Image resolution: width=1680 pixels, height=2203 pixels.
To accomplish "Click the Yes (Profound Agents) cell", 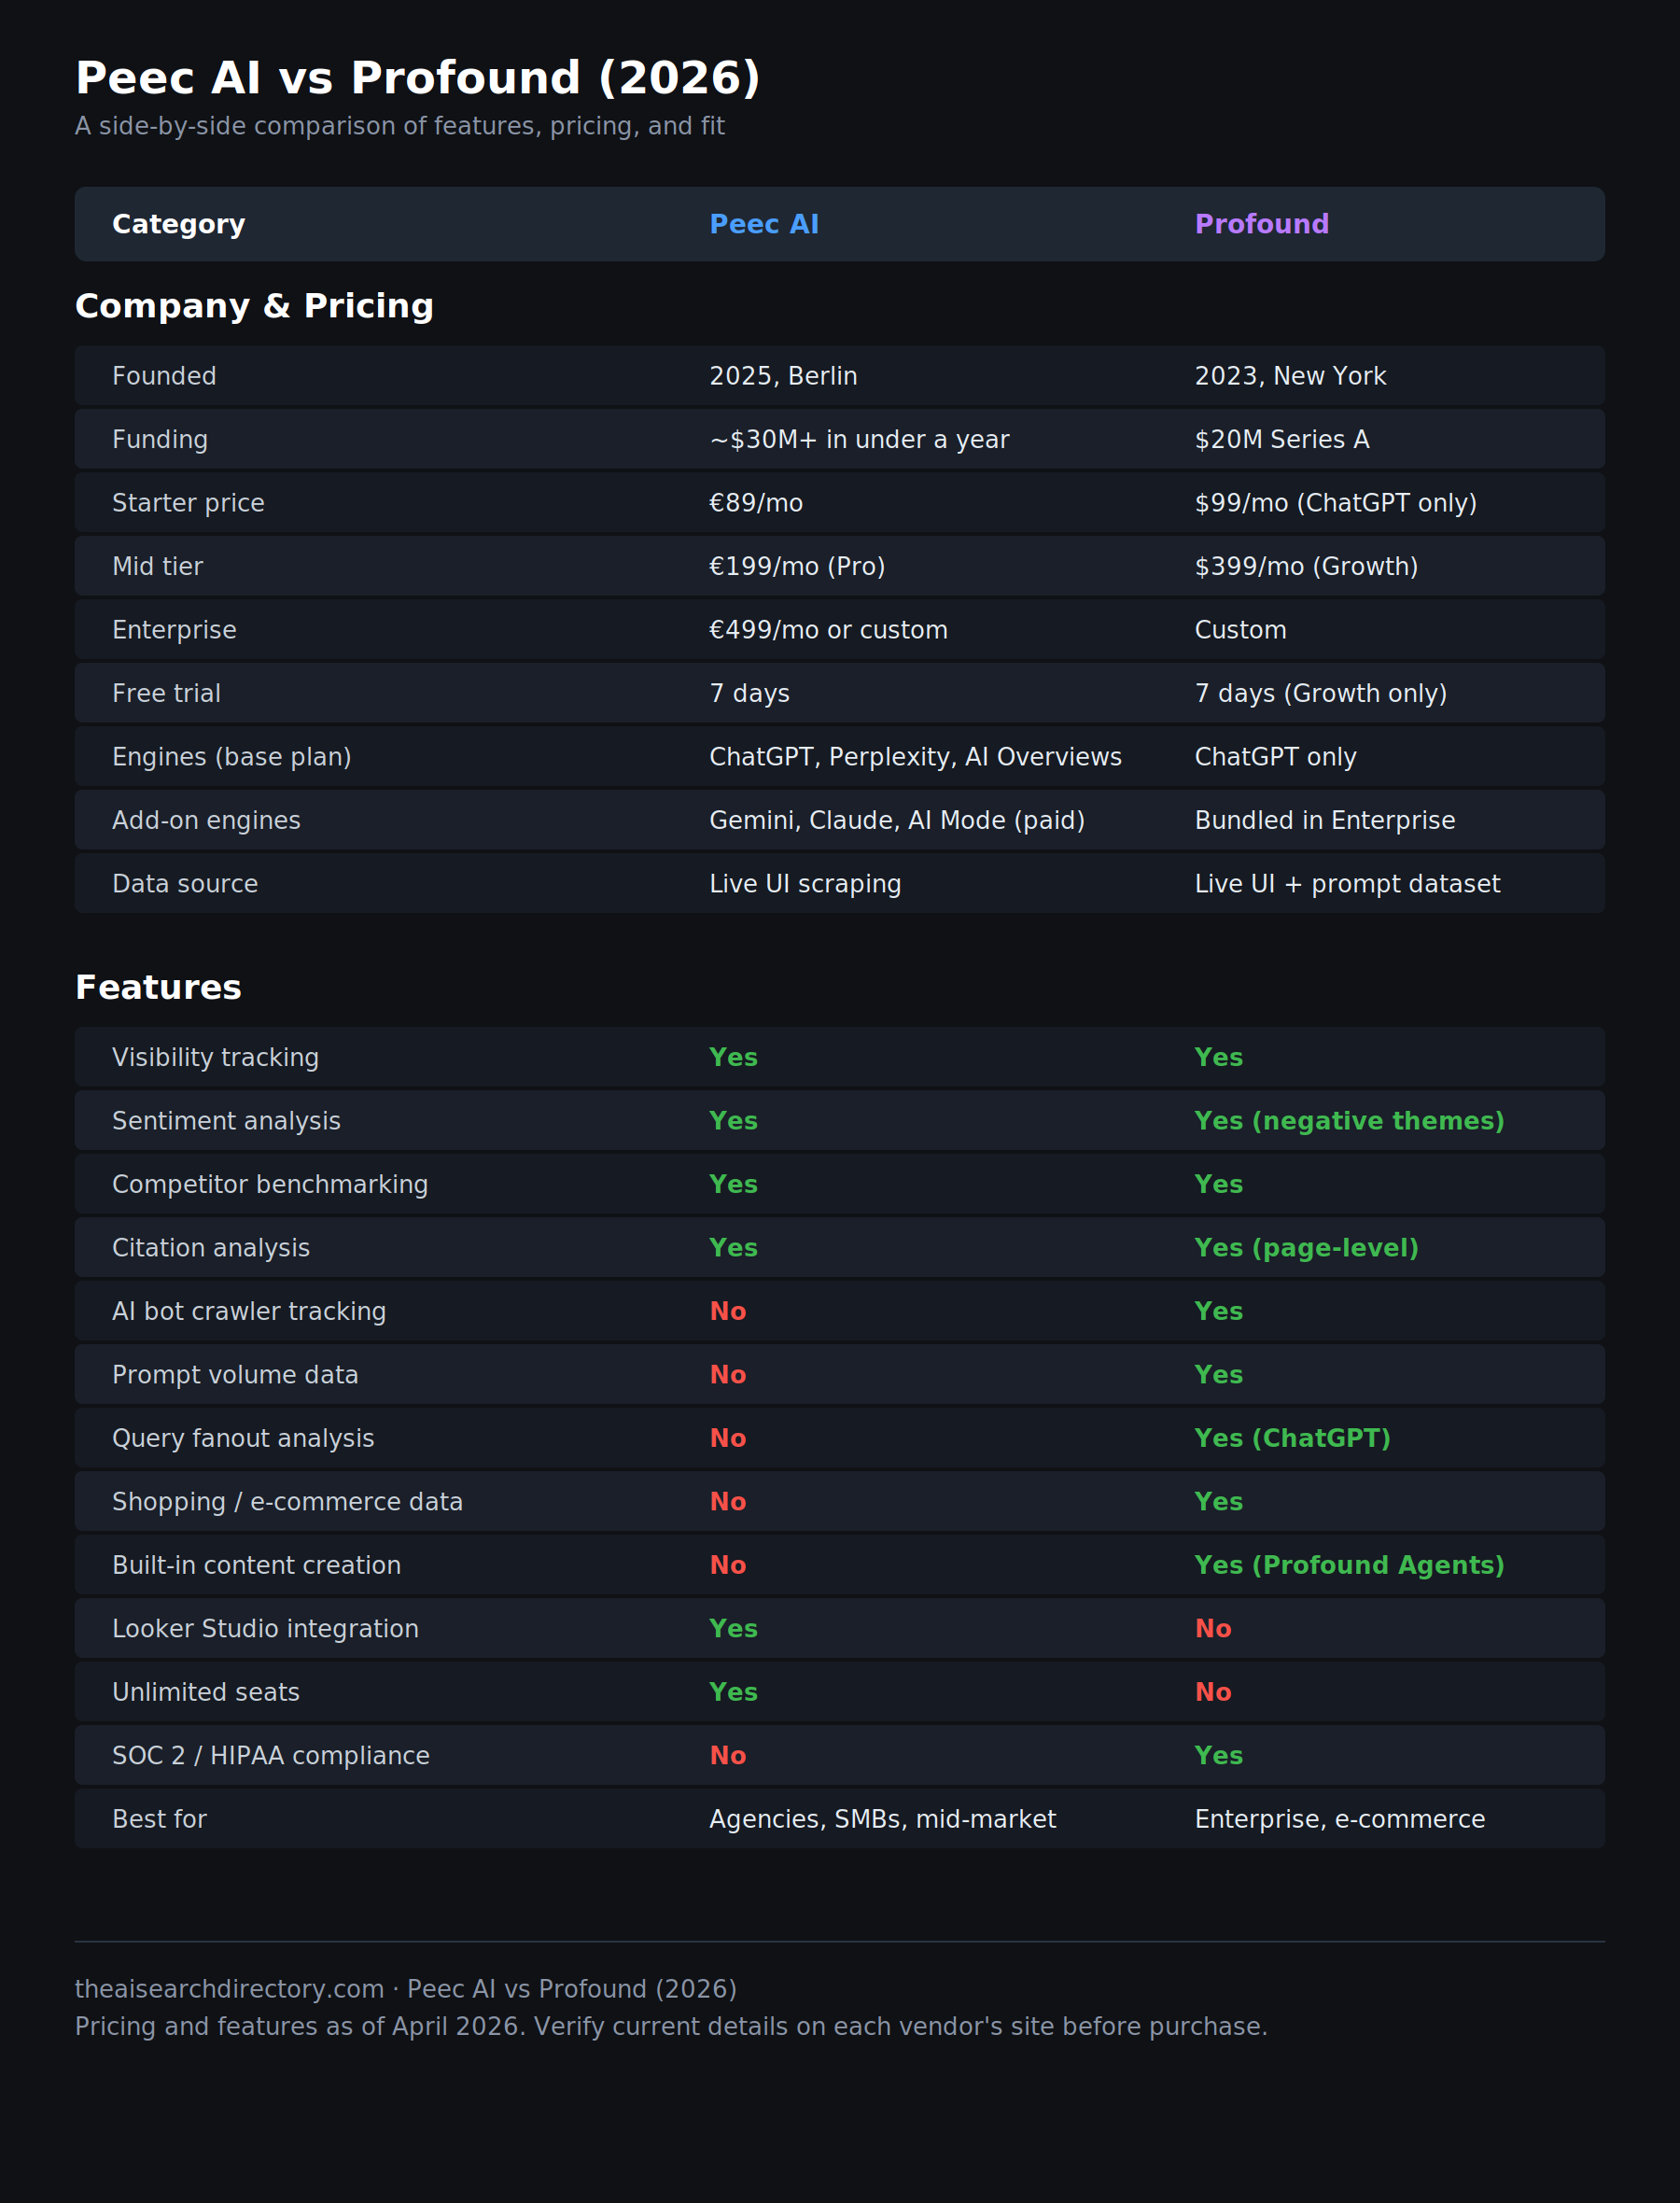I will (x=1349, y=1565).
